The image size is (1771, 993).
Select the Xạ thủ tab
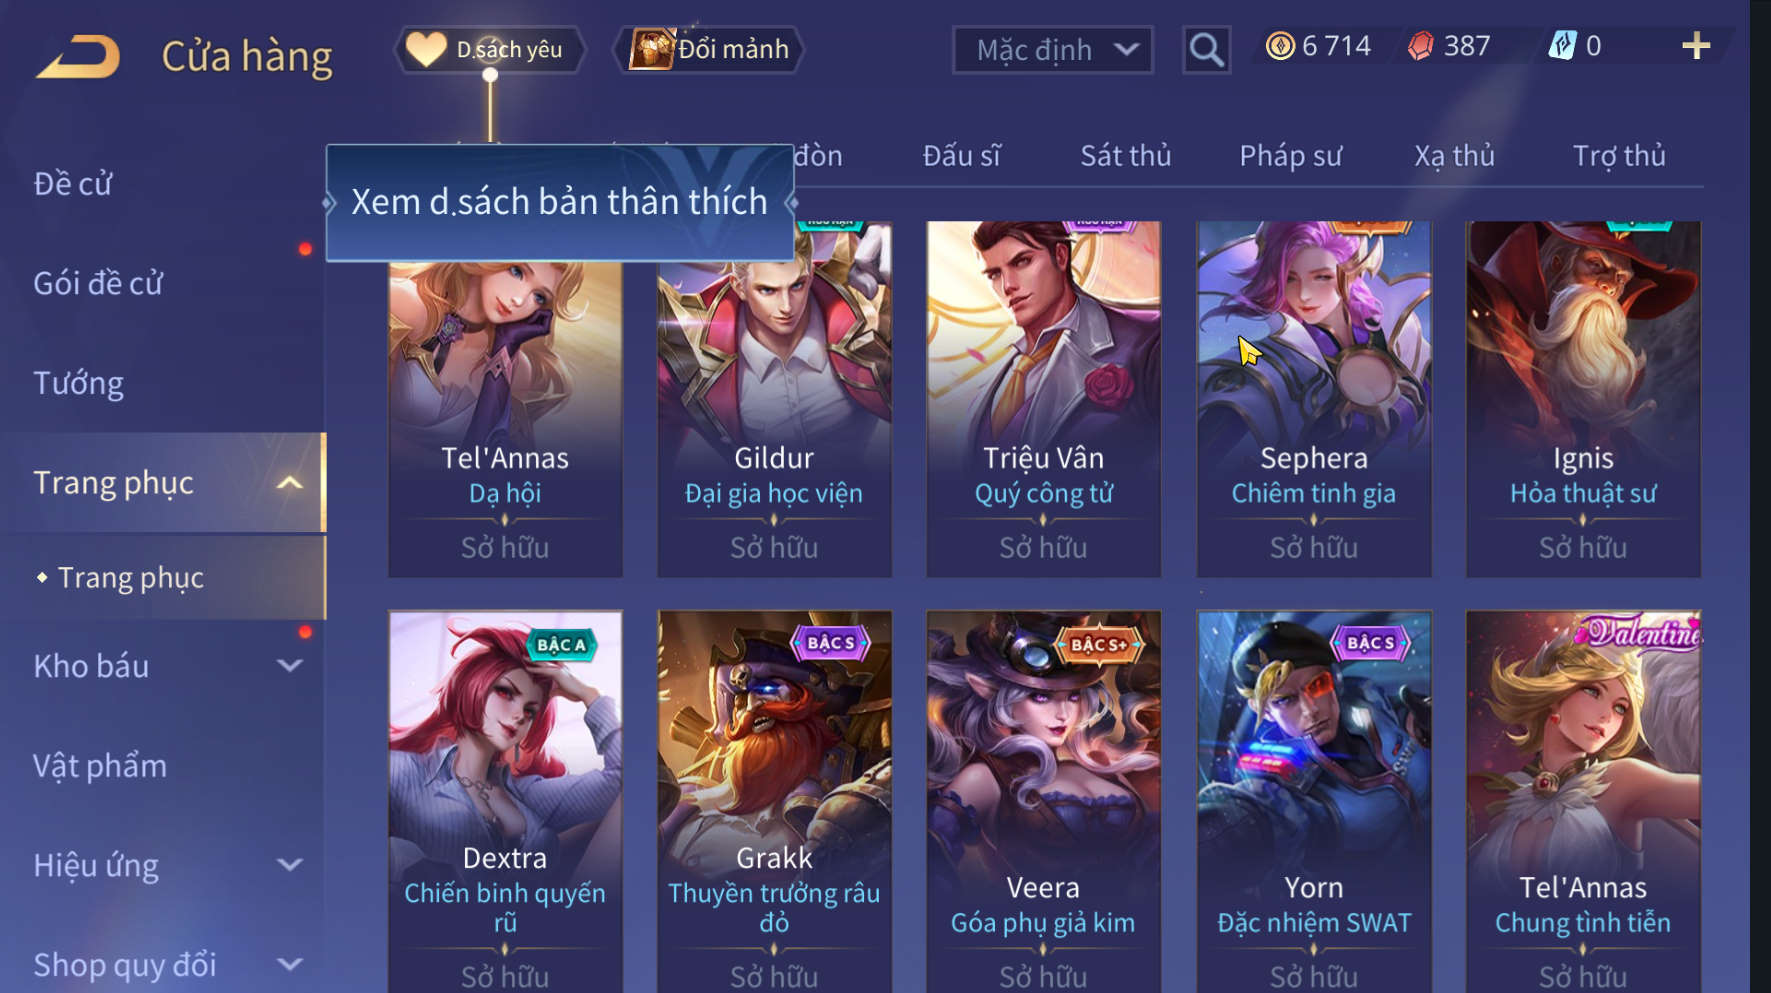tap(1454, 156)
